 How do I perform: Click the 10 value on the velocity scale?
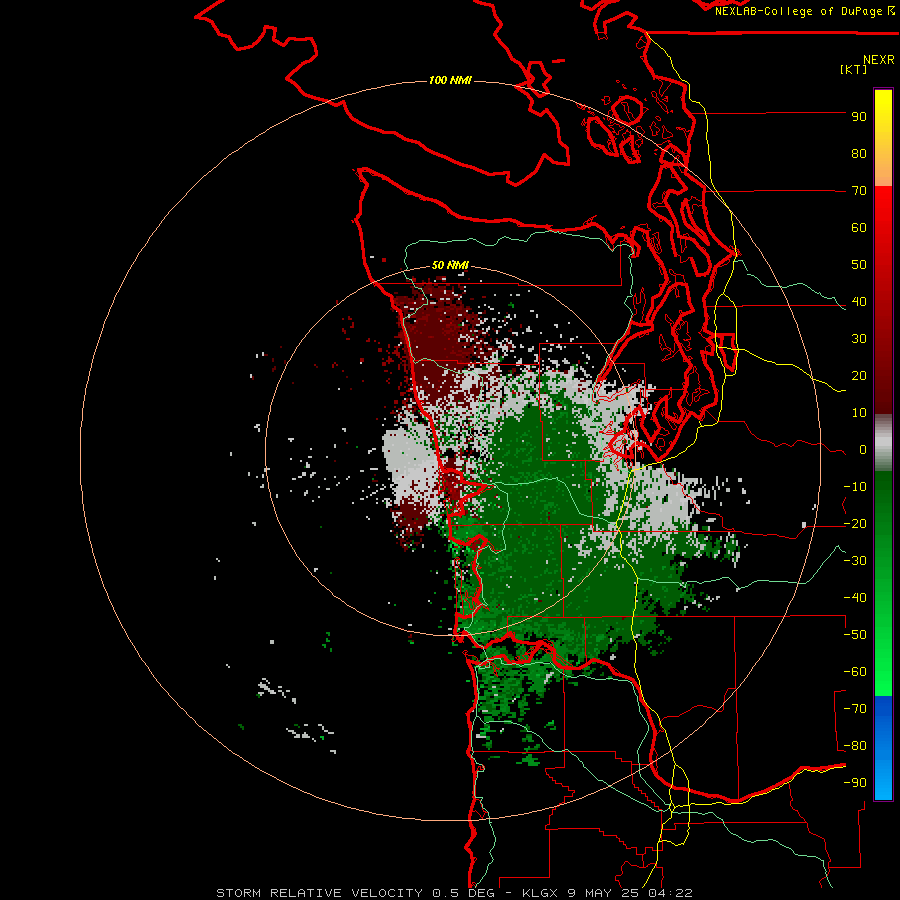click(859, 413)
